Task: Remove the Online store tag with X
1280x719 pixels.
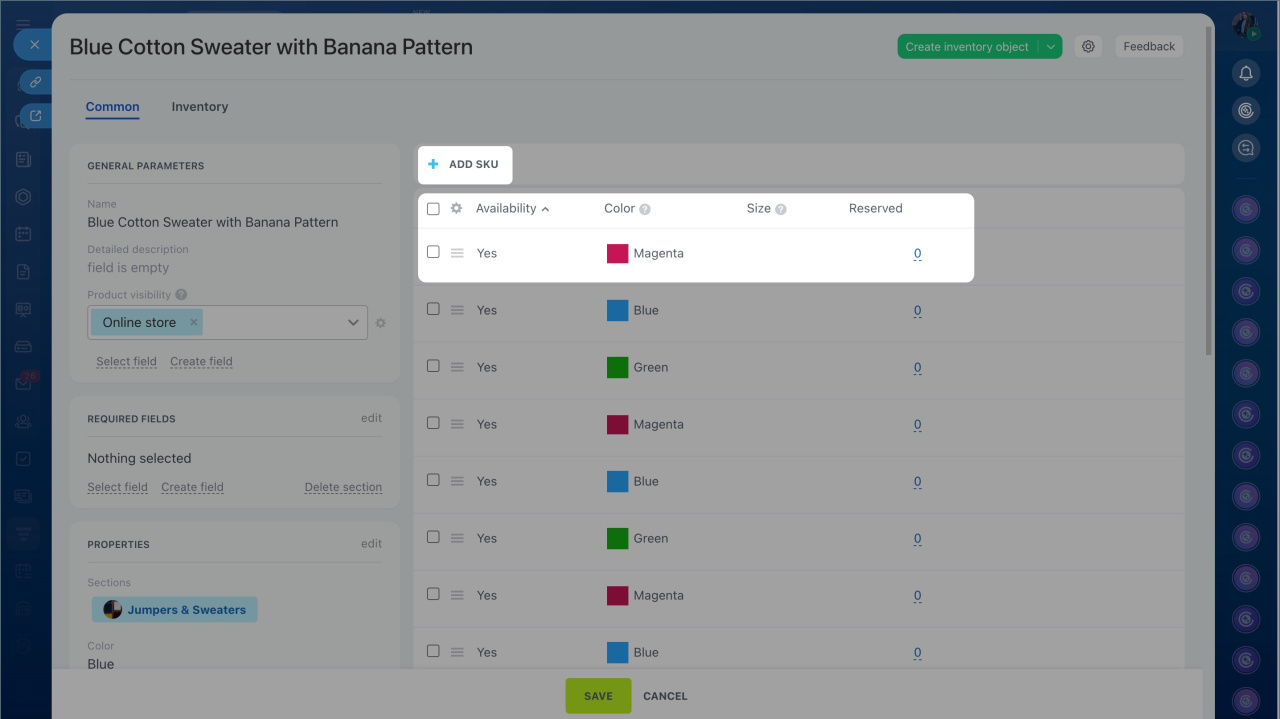Action: [194, 322]
